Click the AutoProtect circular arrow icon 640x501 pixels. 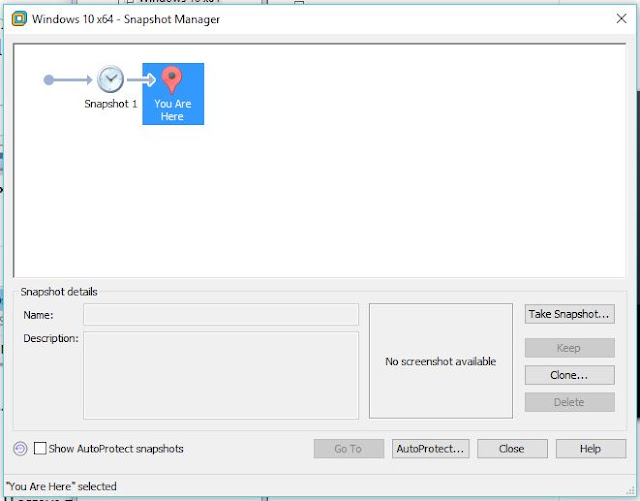coord(20,449)
